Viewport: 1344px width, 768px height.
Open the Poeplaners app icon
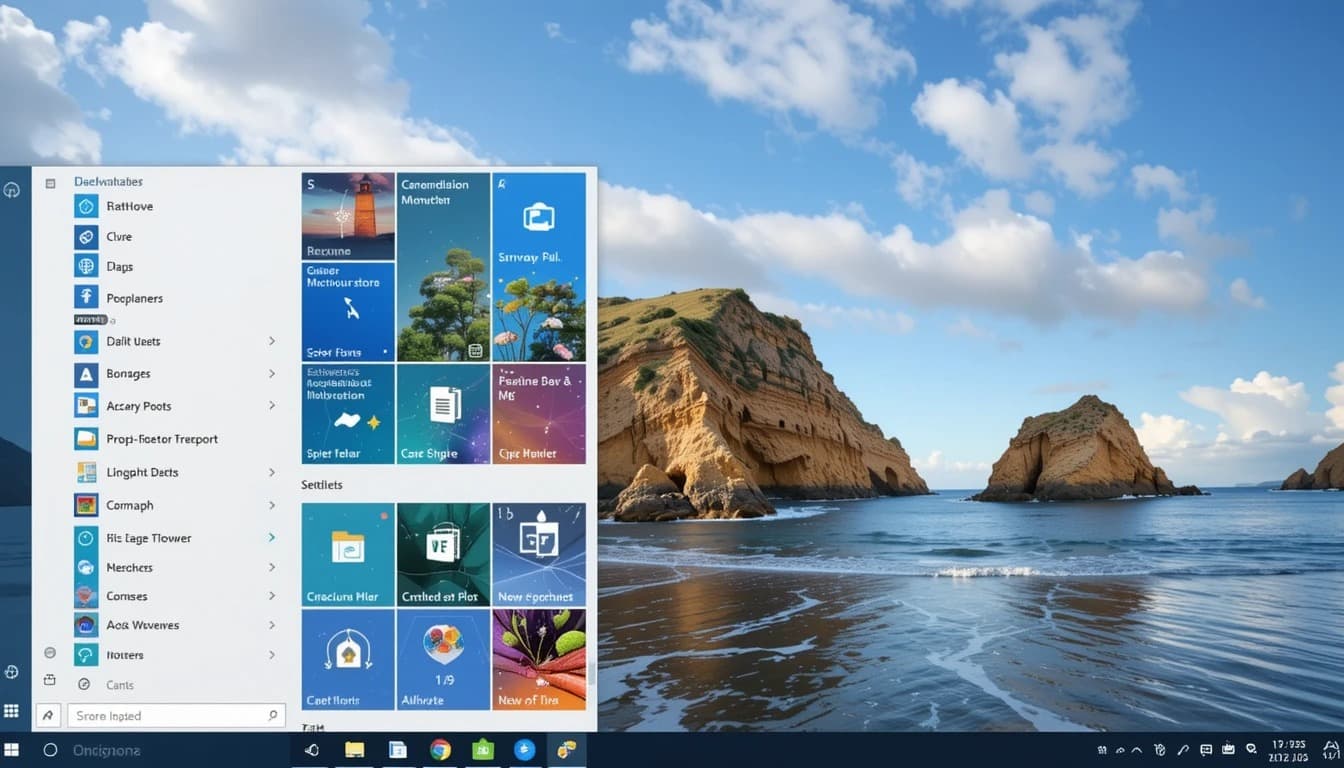pyautogui.click(x=86, y=297)
